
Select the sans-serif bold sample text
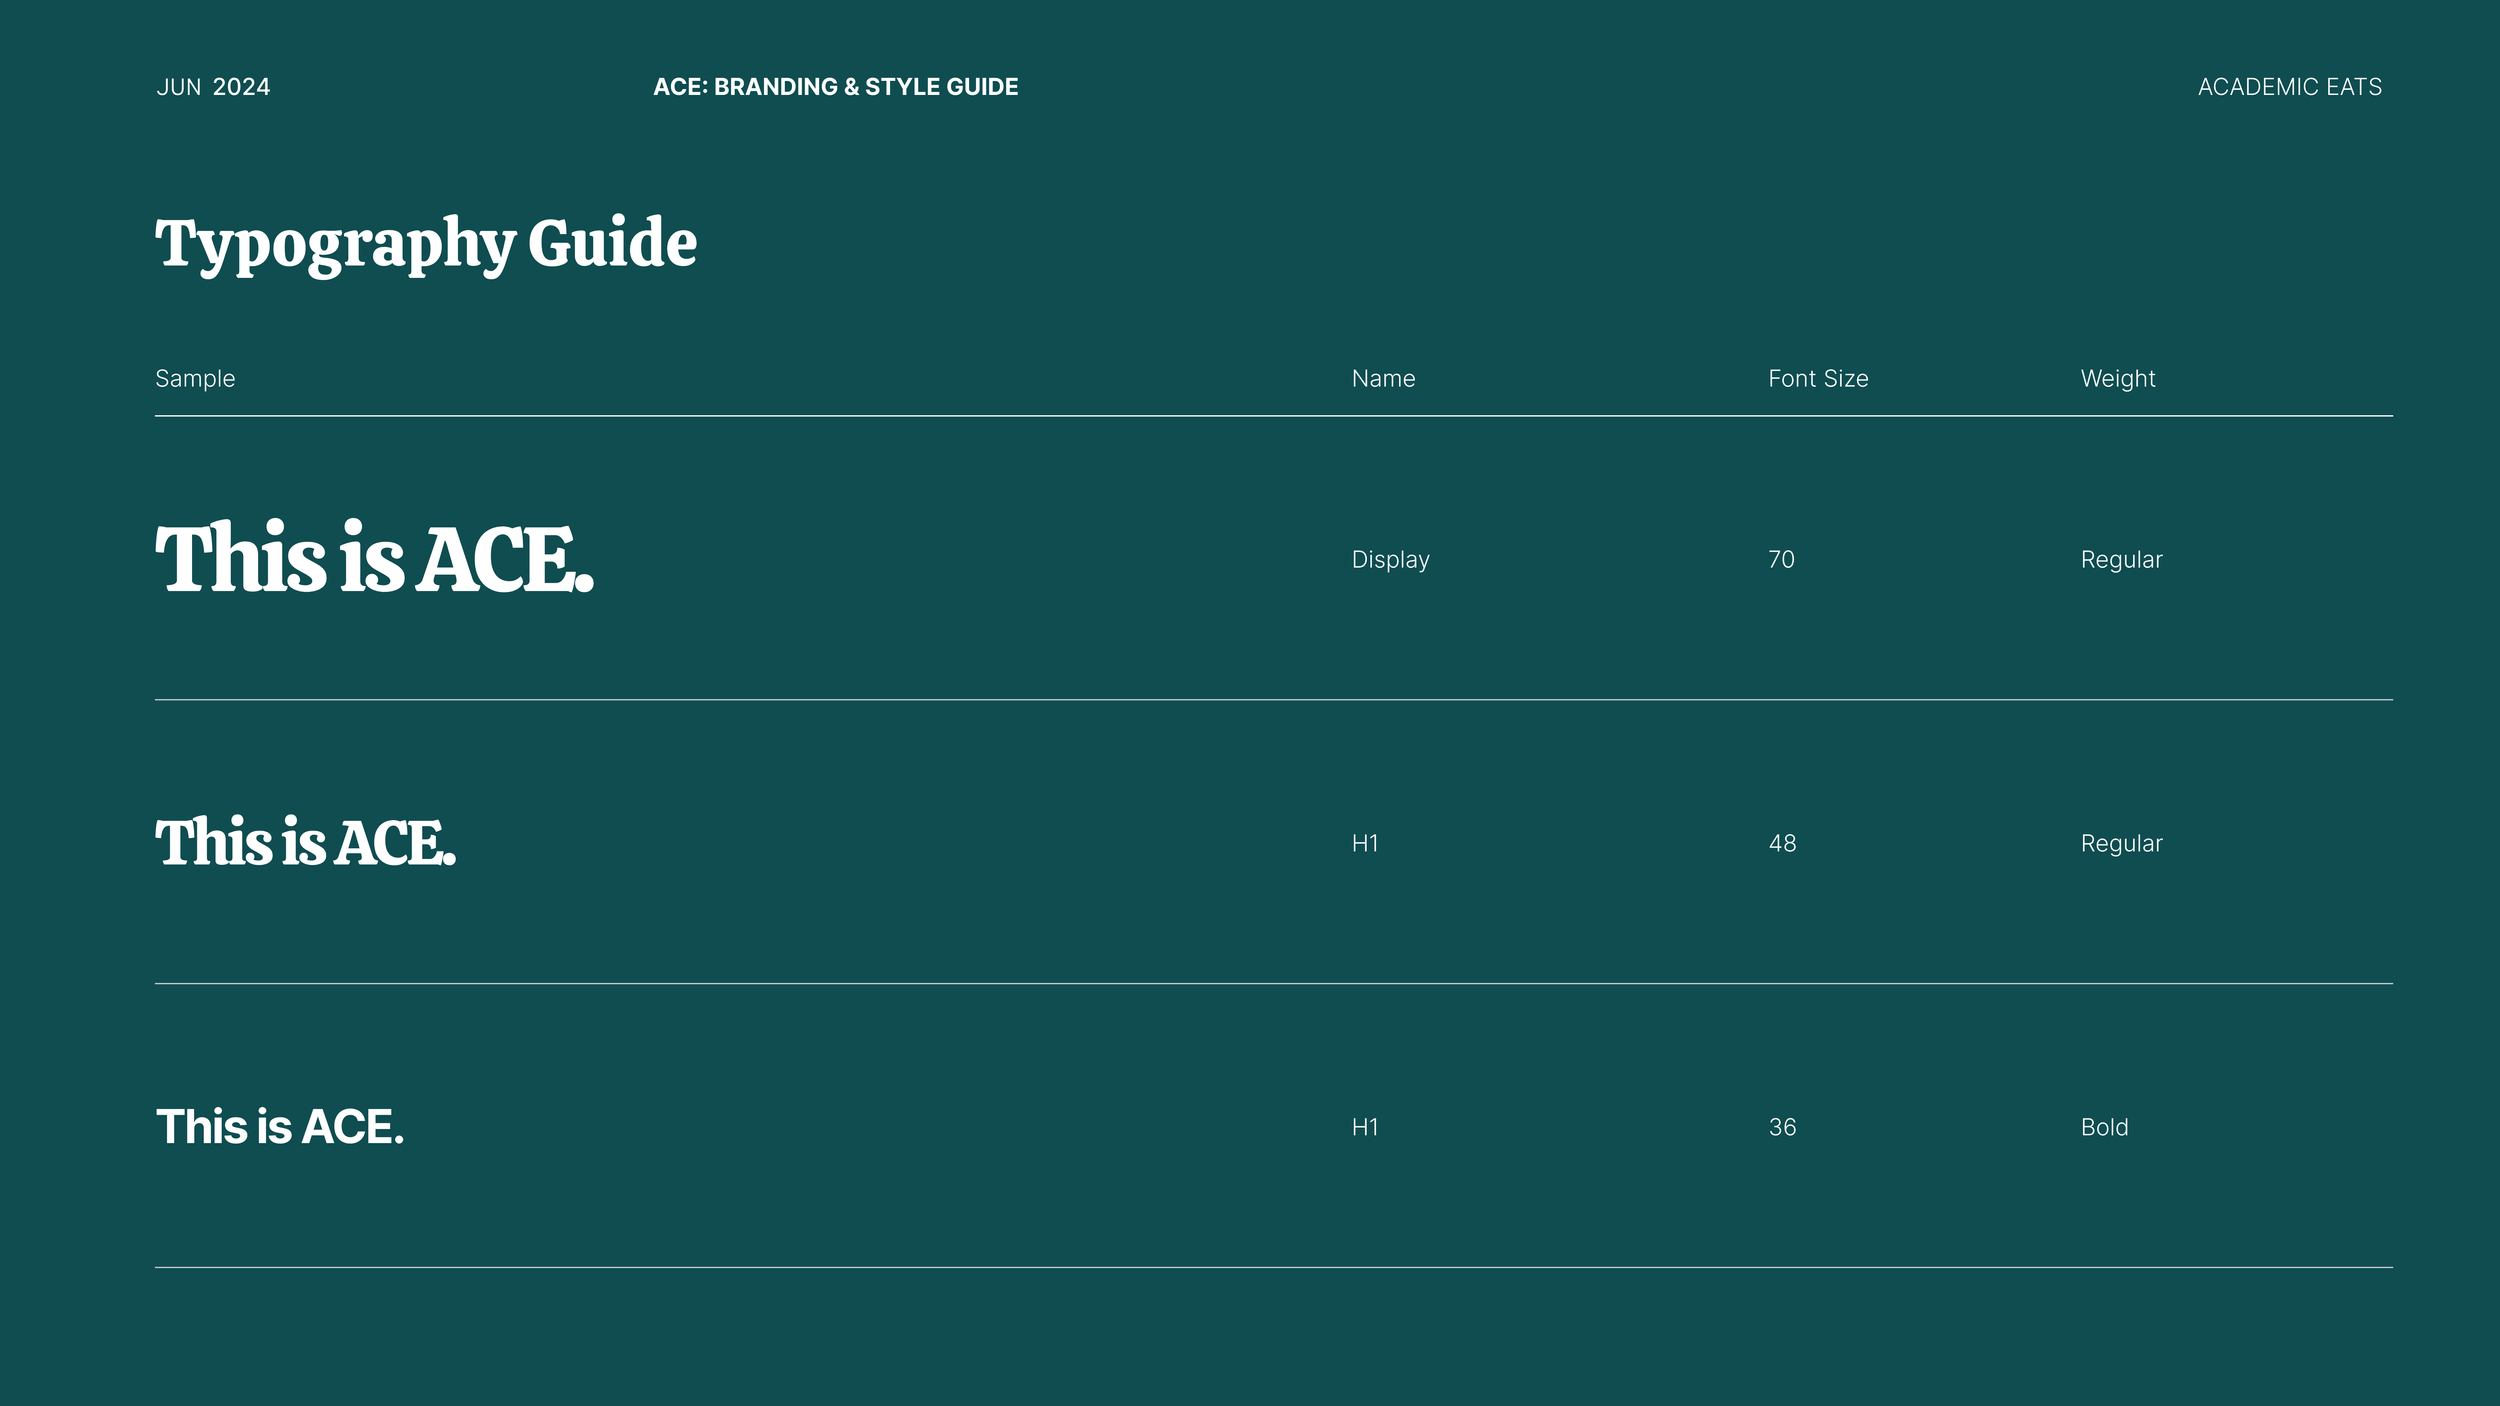(280, 1127)
